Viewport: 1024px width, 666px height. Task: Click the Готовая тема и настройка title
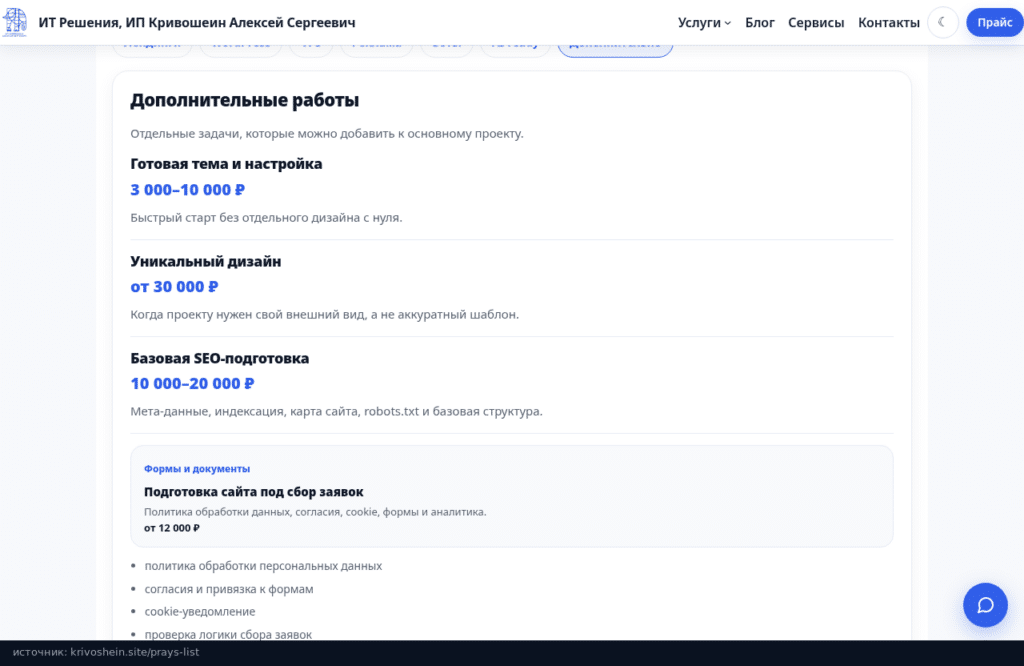pyautogui.click(x=226, y=164)
